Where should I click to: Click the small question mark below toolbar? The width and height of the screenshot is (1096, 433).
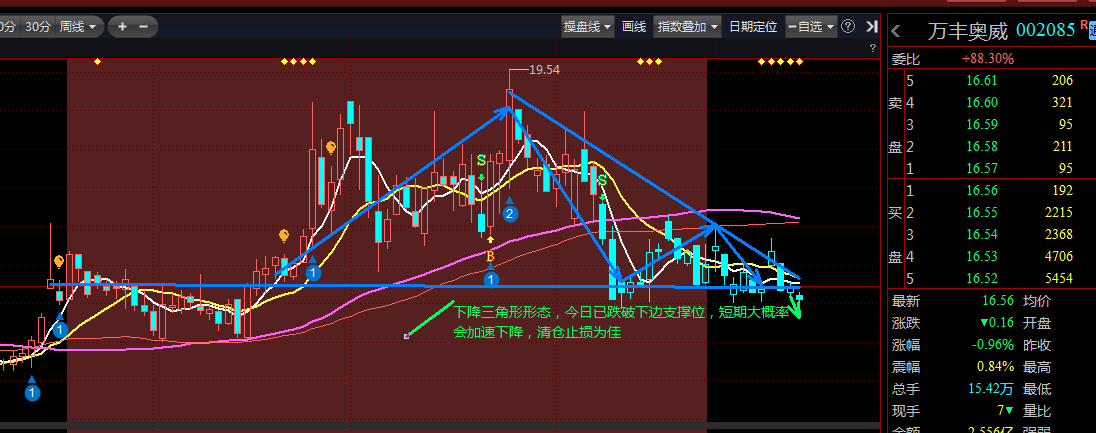coord(872,48)
